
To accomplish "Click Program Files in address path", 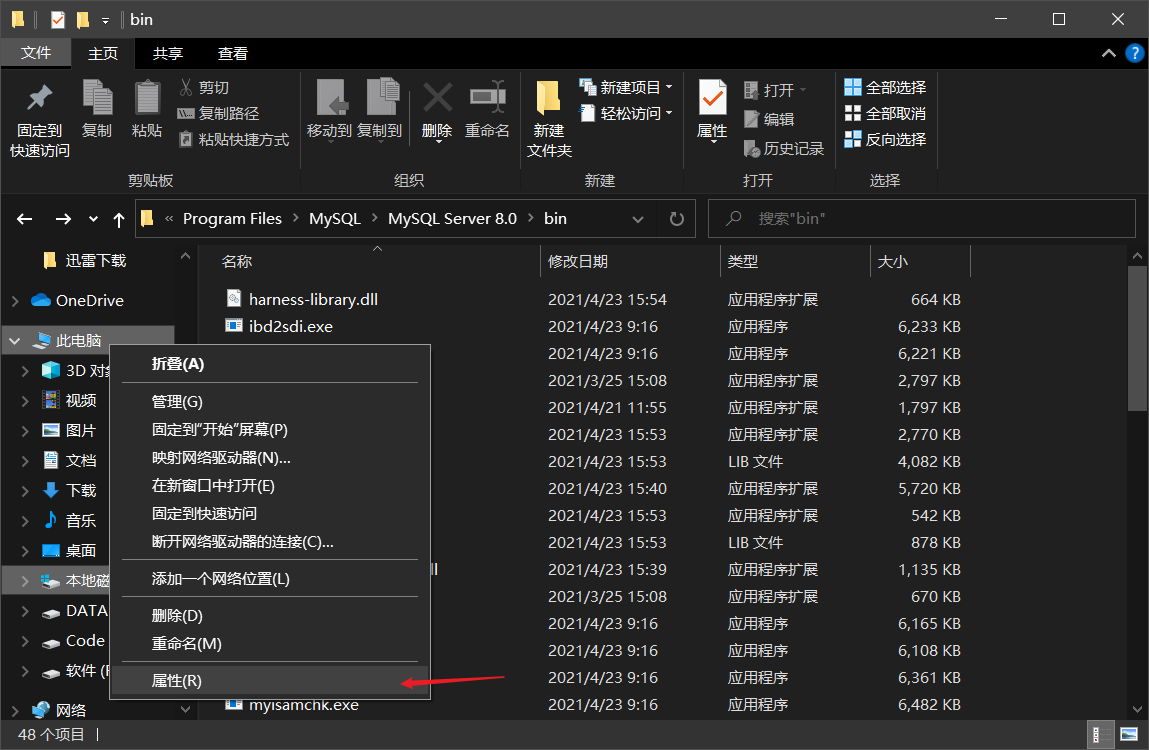I will pos(232,218).
